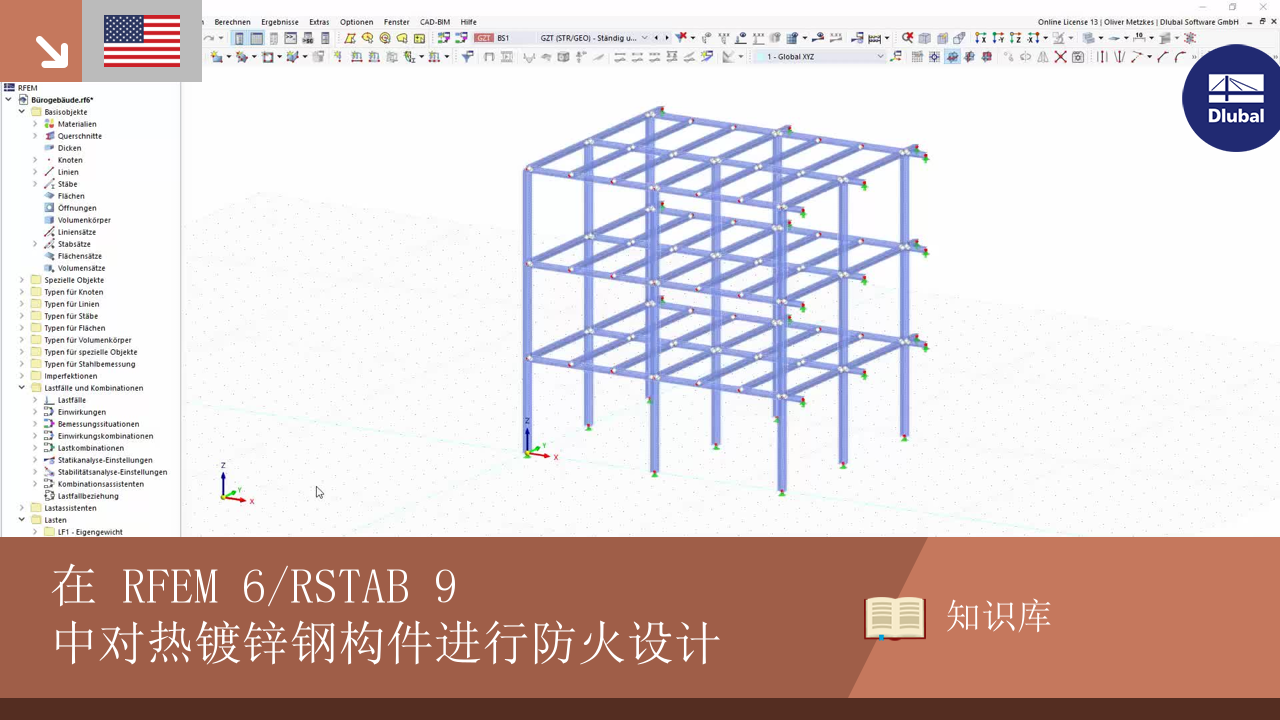
Task: Select Flächensätze in the navigator
Action: pos(80,256)
